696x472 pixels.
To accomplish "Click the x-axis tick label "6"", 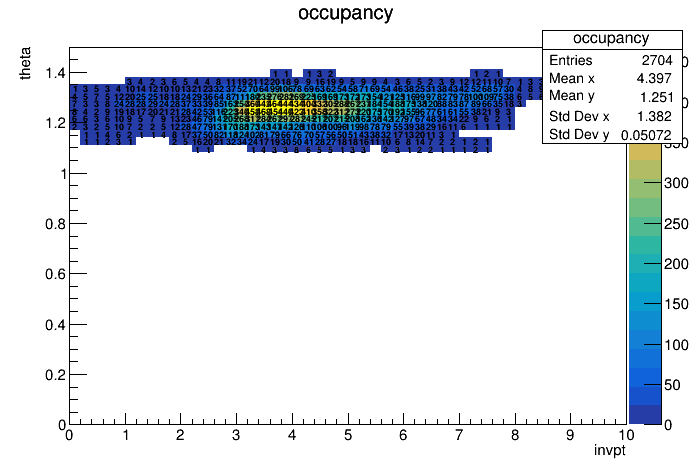I will [x=403, y=435].
